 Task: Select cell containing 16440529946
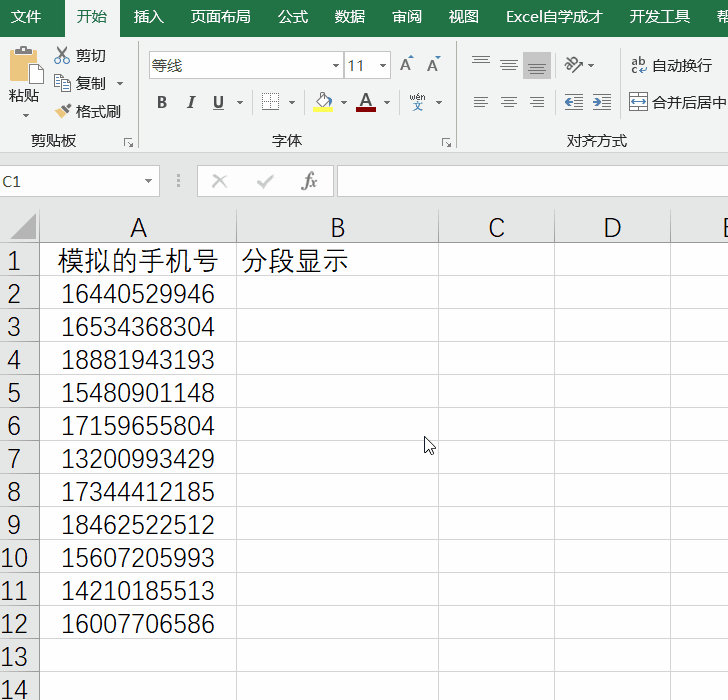click(x=138, y=293)
